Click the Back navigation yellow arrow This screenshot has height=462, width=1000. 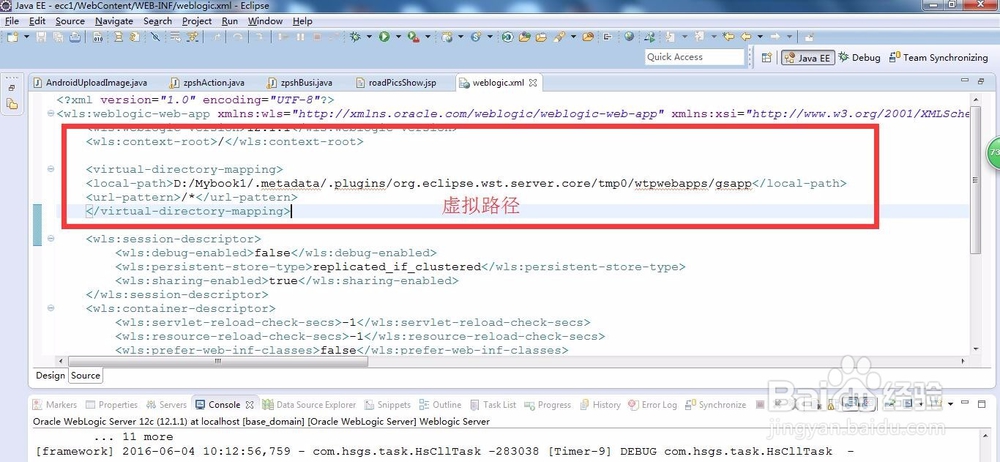[746, 36]
